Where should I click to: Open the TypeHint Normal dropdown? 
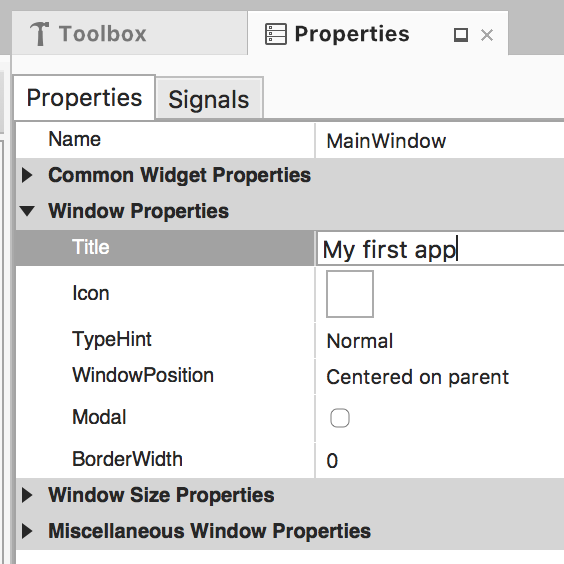pyautogui.click(x=440, y=341)
